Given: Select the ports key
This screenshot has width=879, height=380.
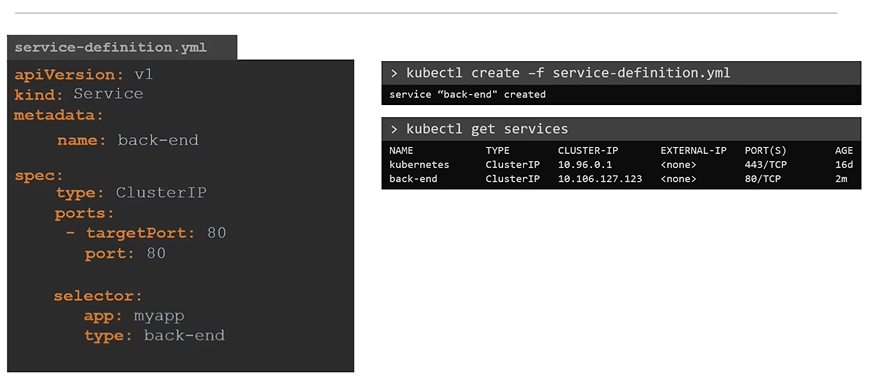Looking at the screenshot, I should click(84, 214).
